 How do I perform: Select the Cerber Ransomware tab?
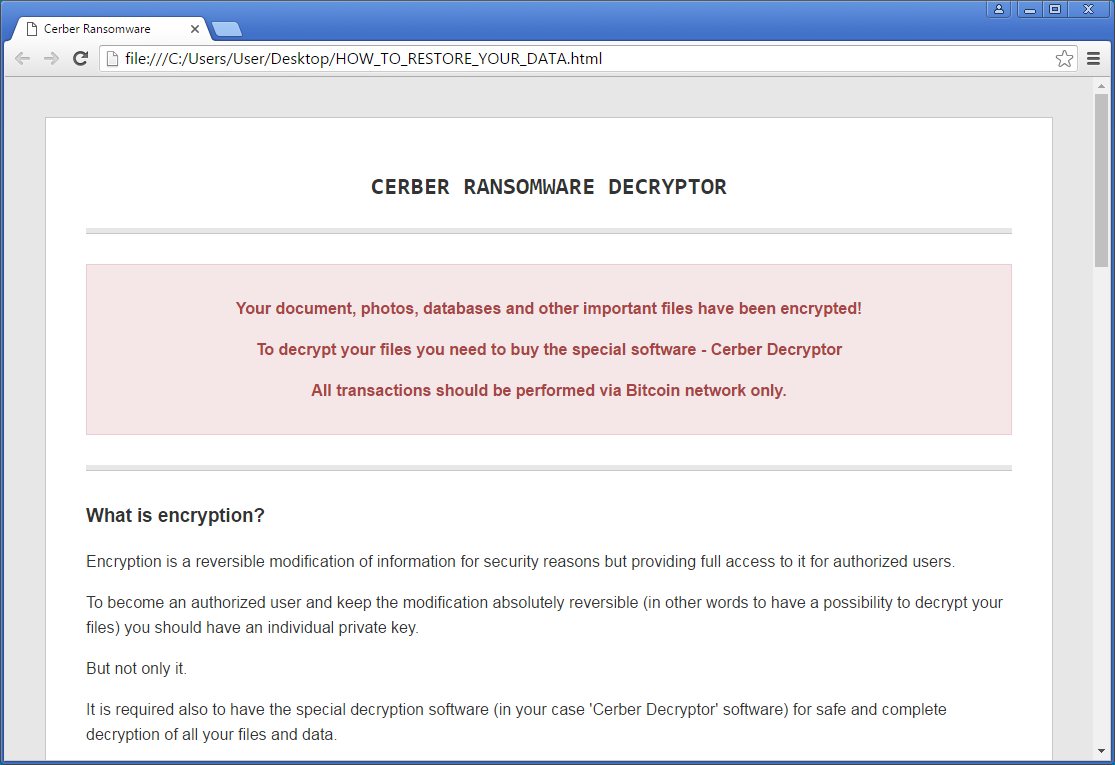pos(107,29)
